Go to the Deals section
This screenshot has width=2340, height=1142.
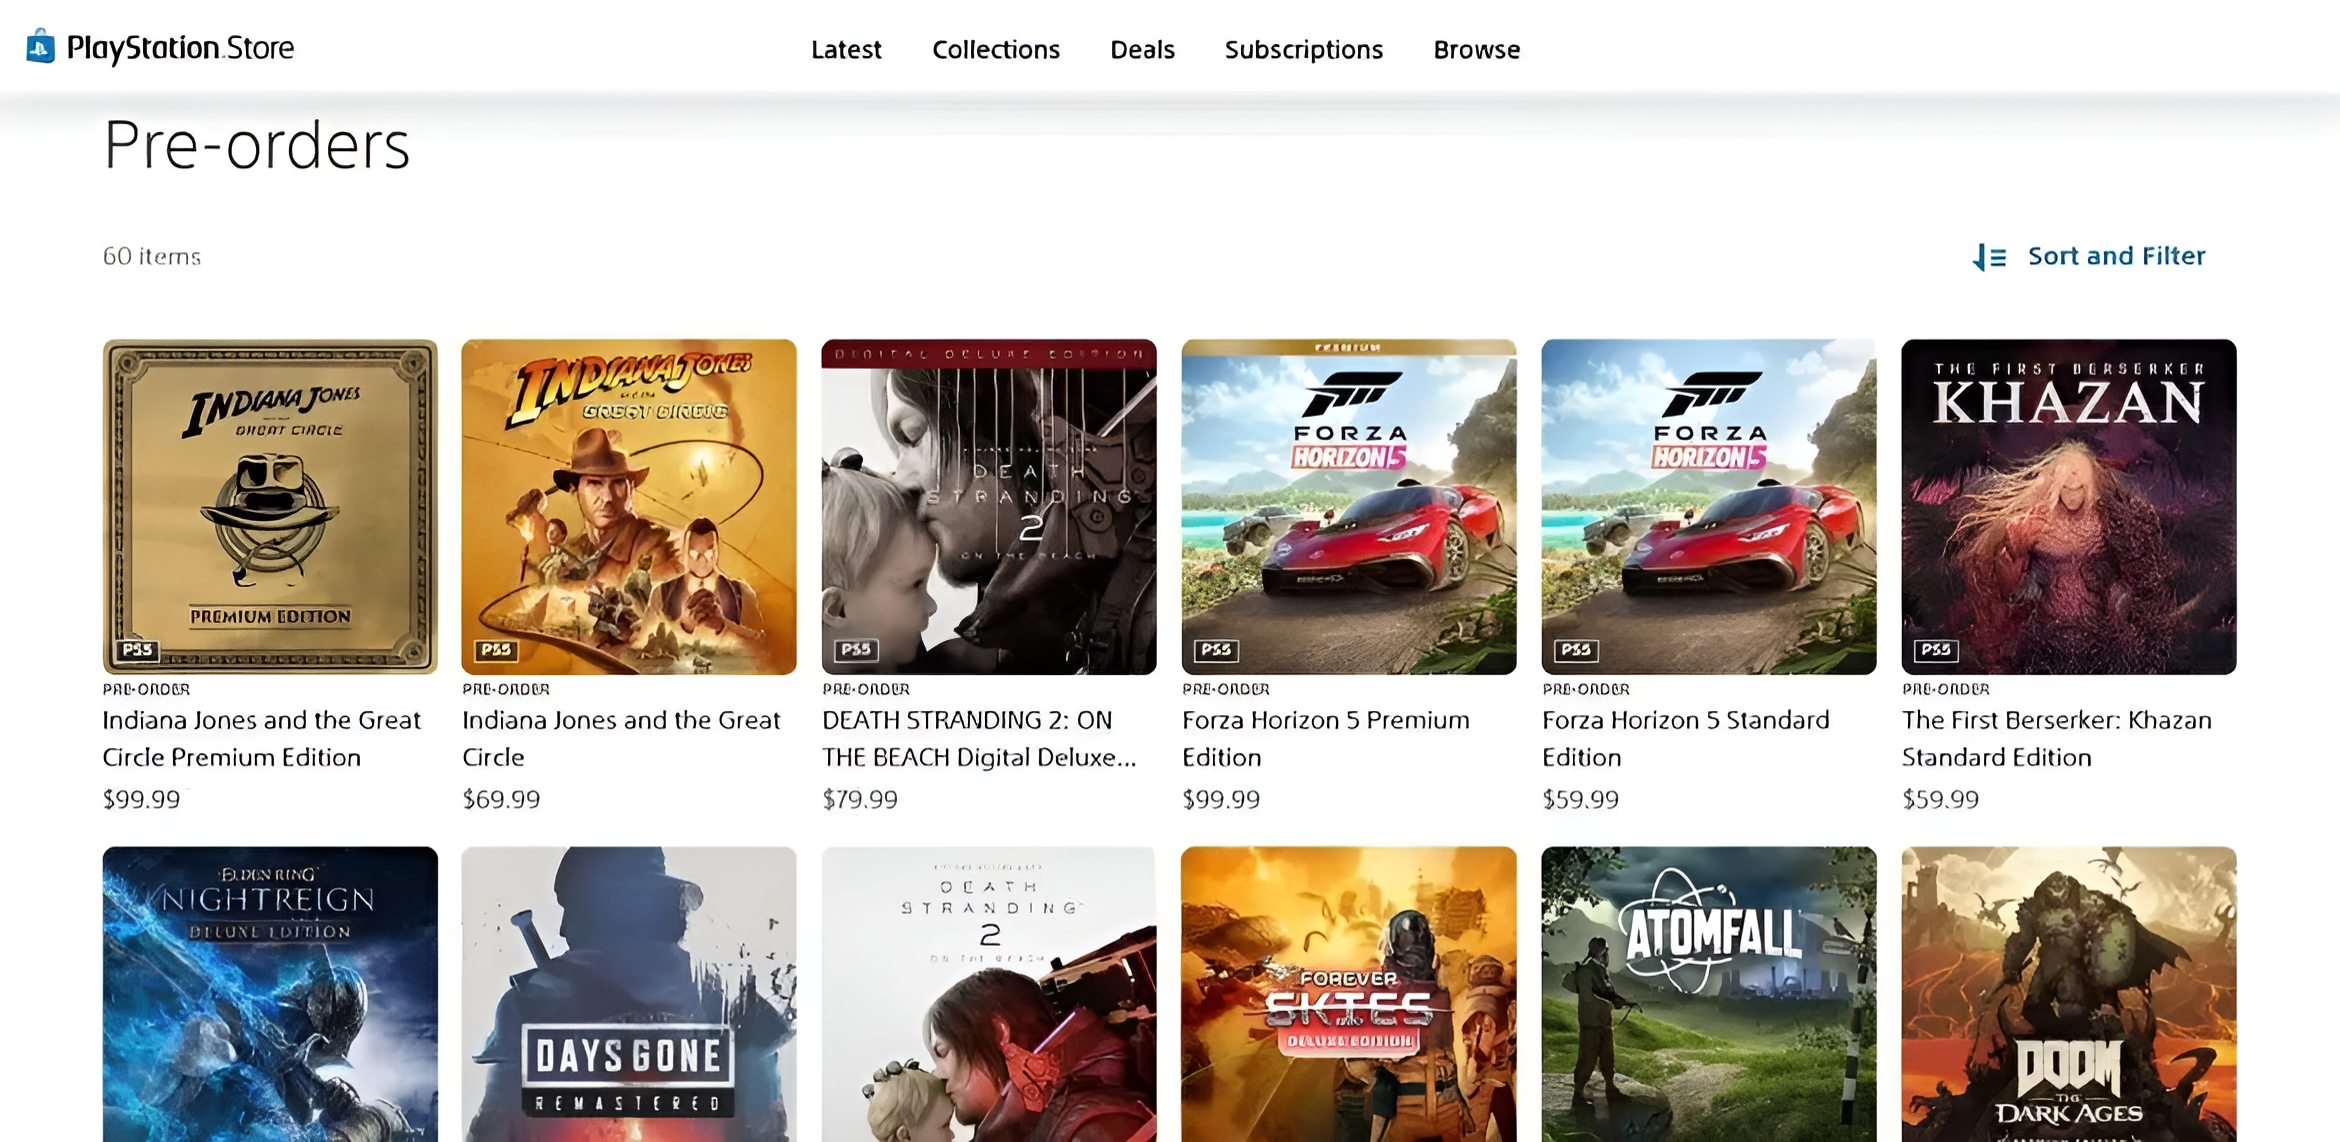[x=1142, y=49]
